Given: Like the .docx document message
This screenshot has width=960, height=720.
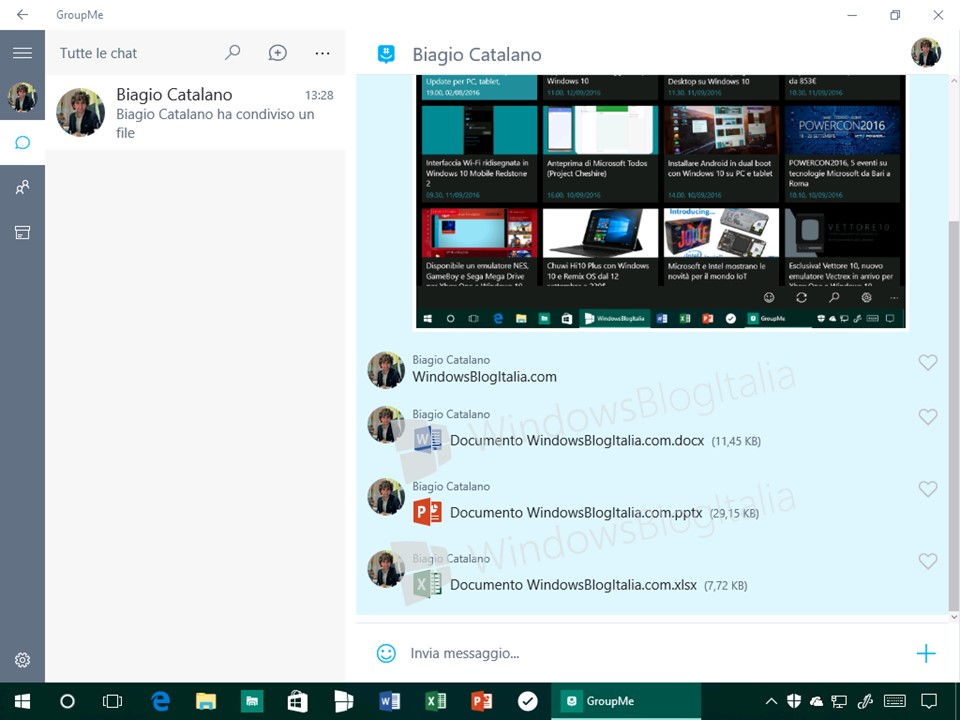Looking at the screenshot, I should [x=928, y=417].
